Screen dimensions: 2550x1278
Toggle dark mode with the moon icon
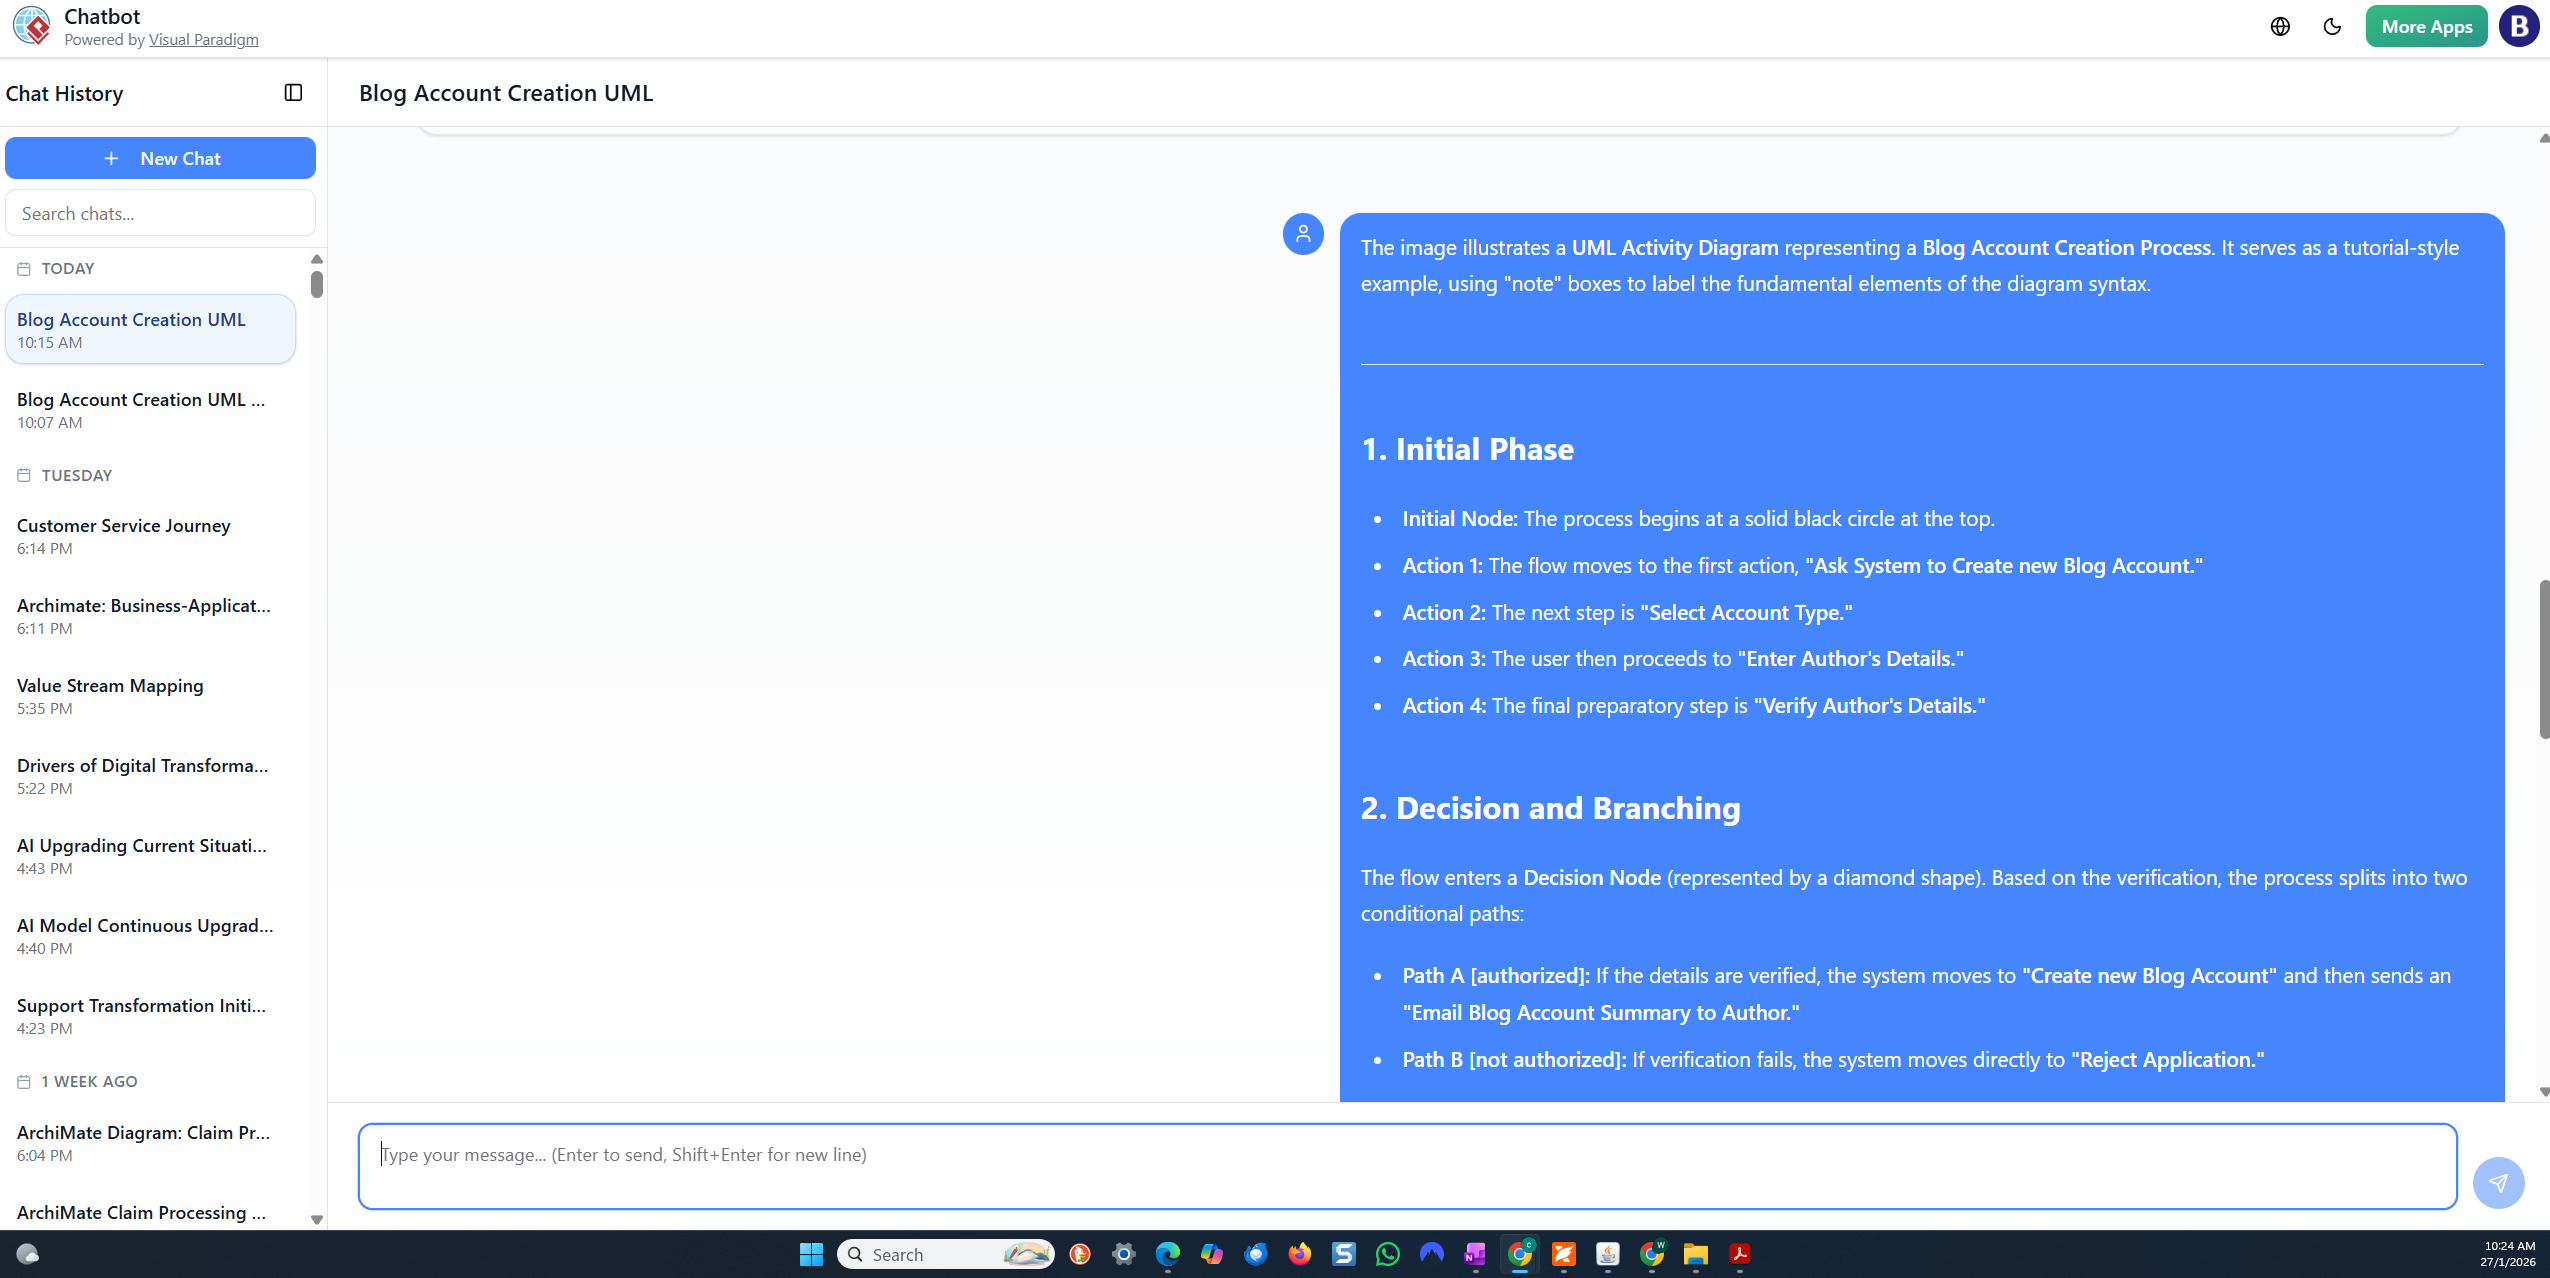click(x=2332, y=26)
